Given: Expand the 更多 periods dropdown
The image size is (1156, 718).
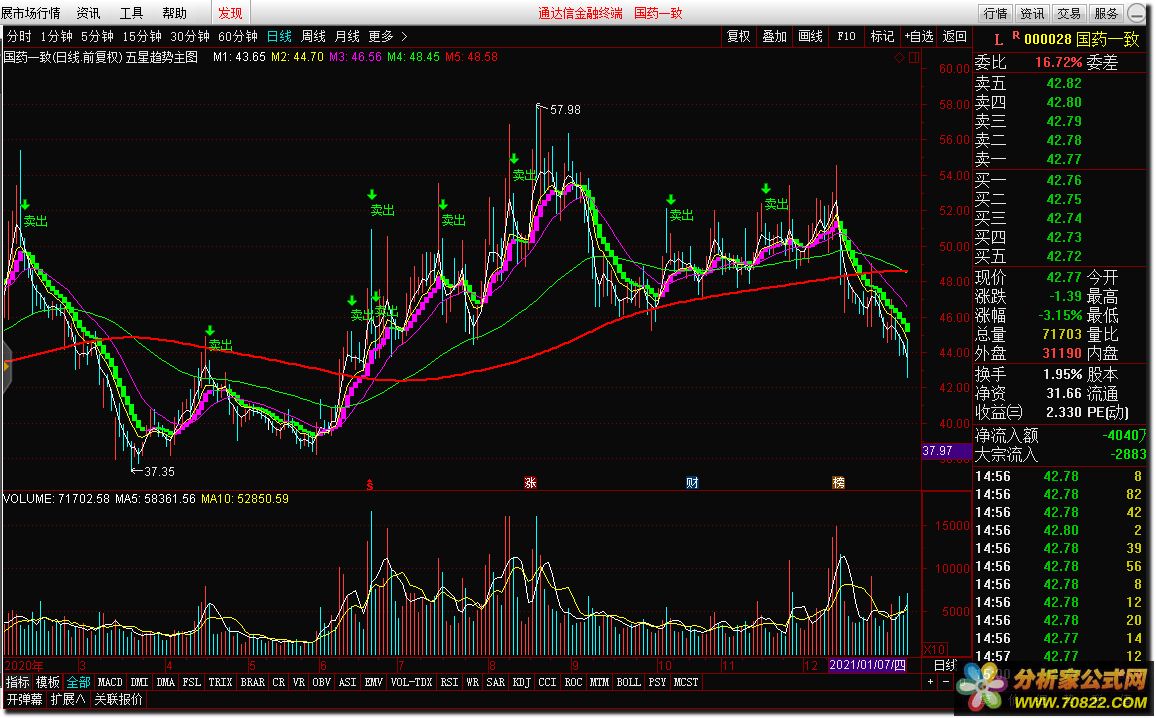Looking at the screenshot, I should (x=388, y=36).
